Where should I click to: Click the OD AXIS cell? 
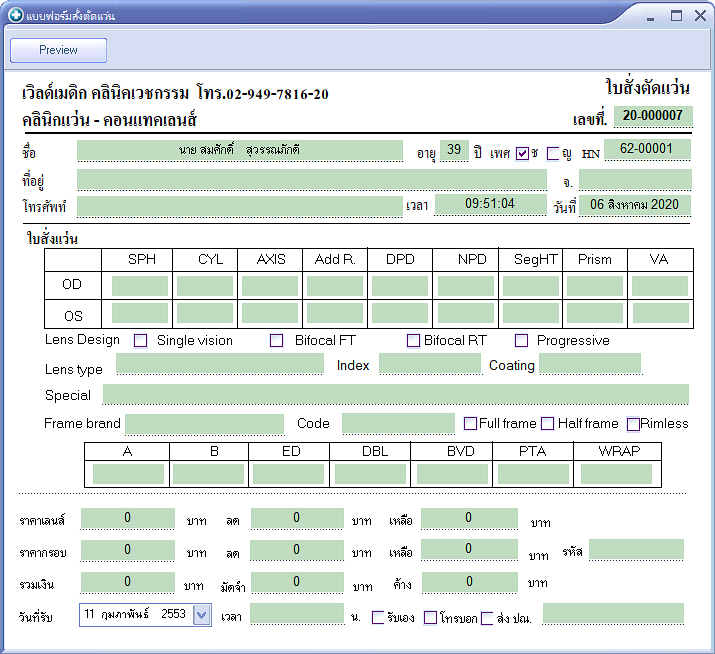(x=269, y=286)
